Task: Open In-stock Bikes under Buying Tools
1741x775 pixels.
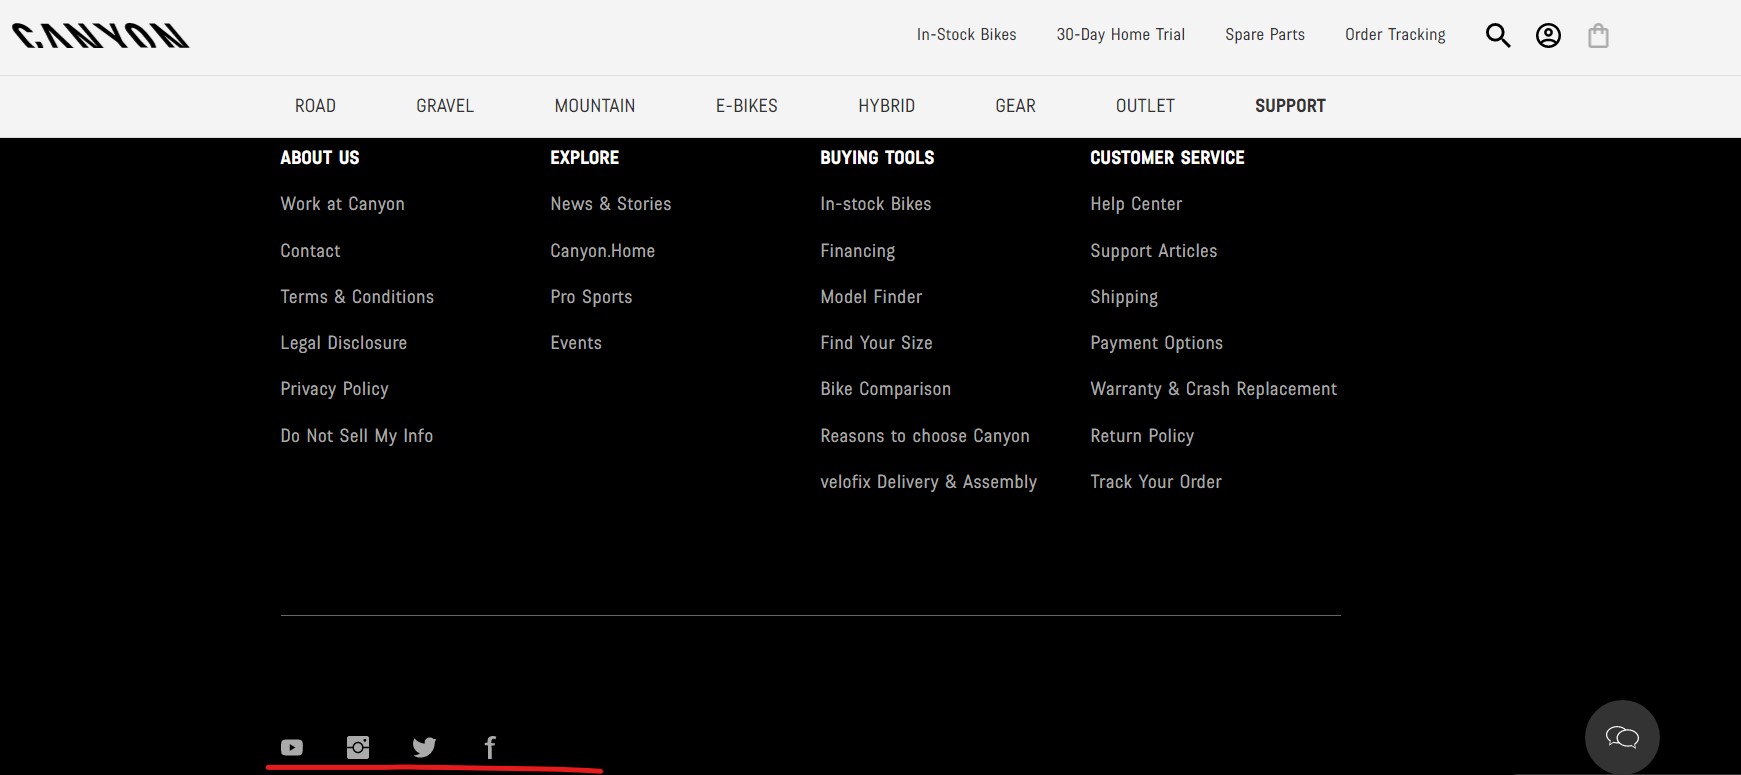Action: pyautogui.click(x=876, y=204)
